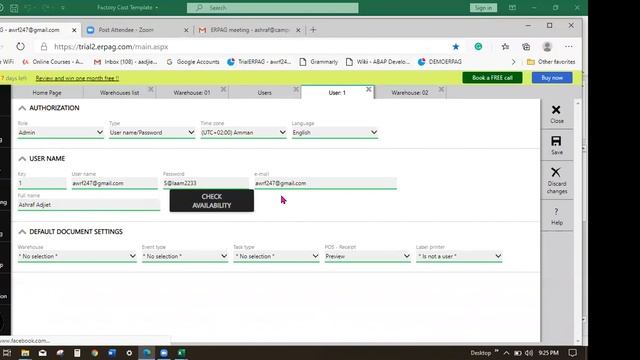Viewport: 640px width, 360px height.
Task: Open the Other favorites folder
Action: pos(551,62)
